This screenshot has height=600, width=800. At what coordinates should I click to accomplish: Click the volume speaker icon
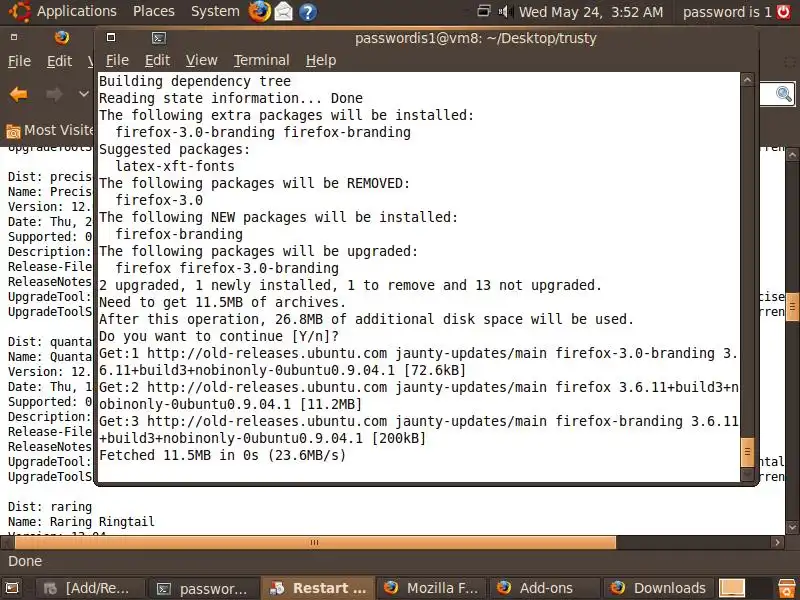[505, 11]
